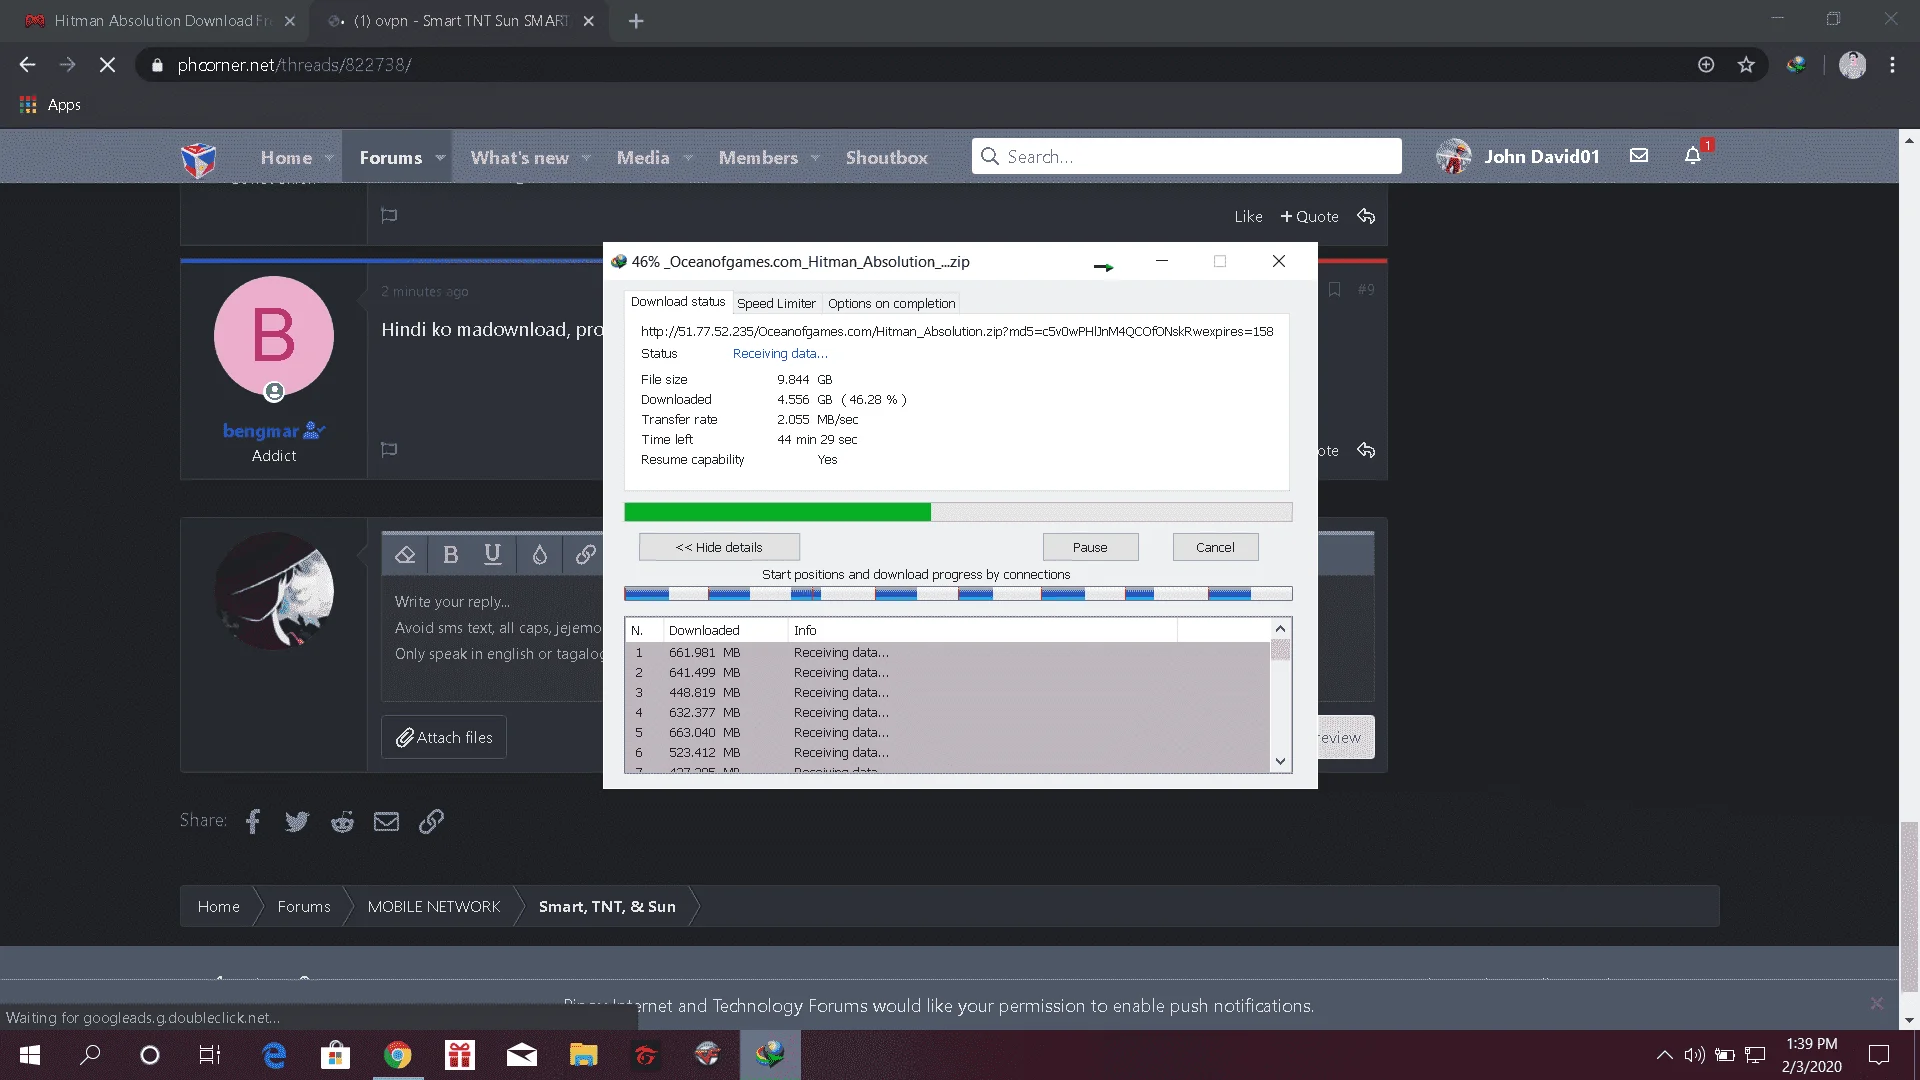1920x1080 pixels.
Task: Stop loading the page in Chrome
Action: coord(107,65)
